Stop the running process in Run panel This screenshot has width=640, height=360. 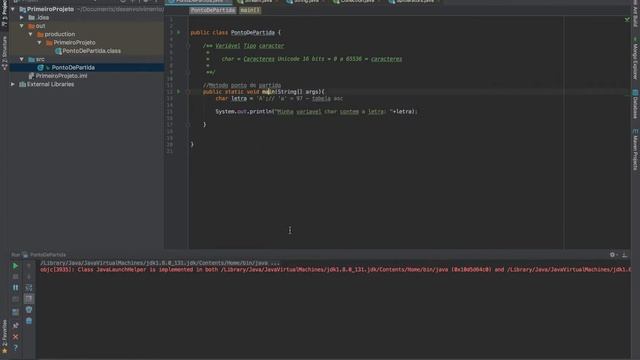point(15,277)
